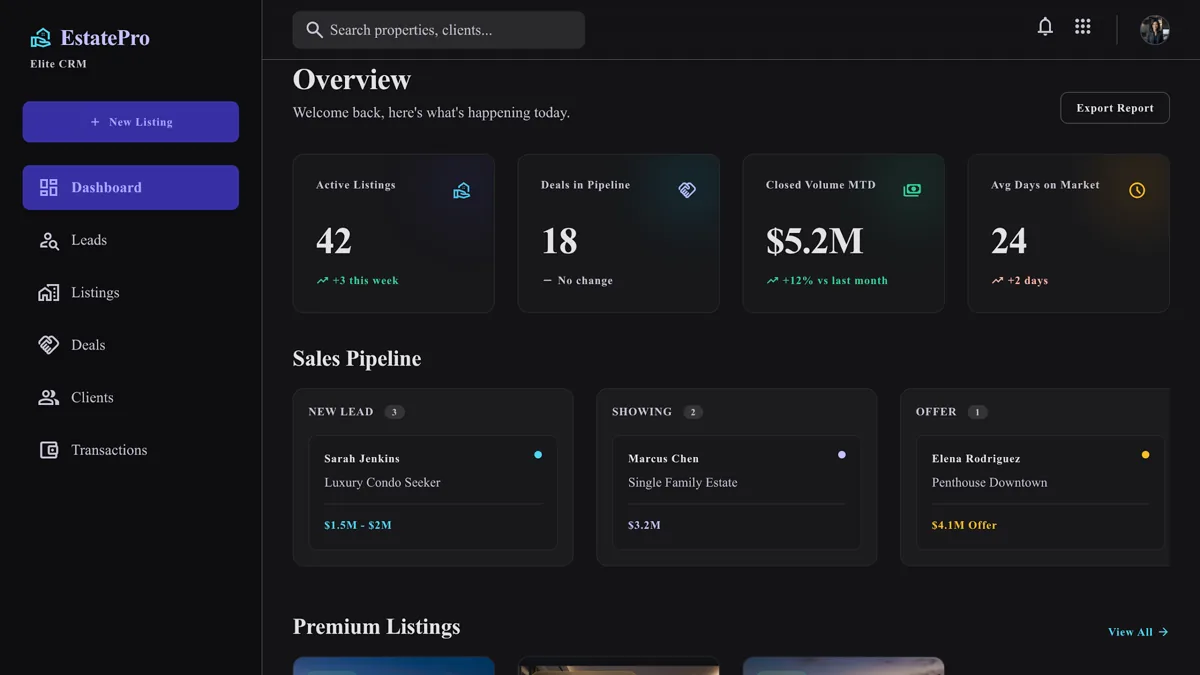Click the Deals handshake icon in sidebar
Image resolution: width=1200 pixels, height=675 pixels.
click(x=48, y=345)
